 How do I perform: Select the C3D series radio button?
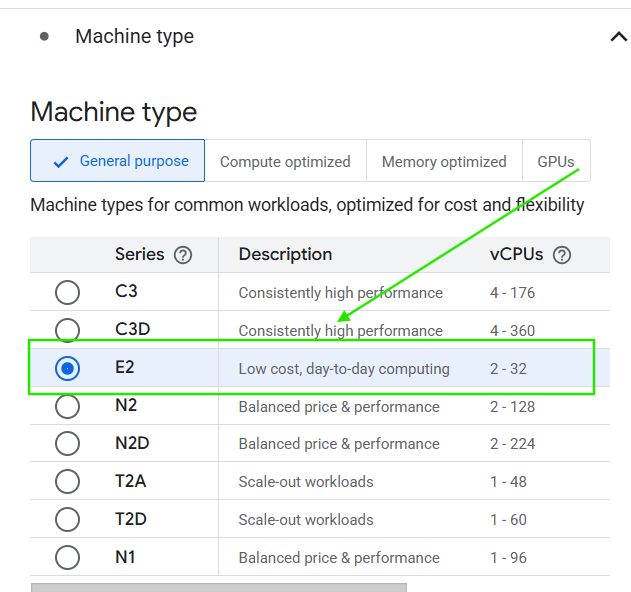(x=67, y=330)
